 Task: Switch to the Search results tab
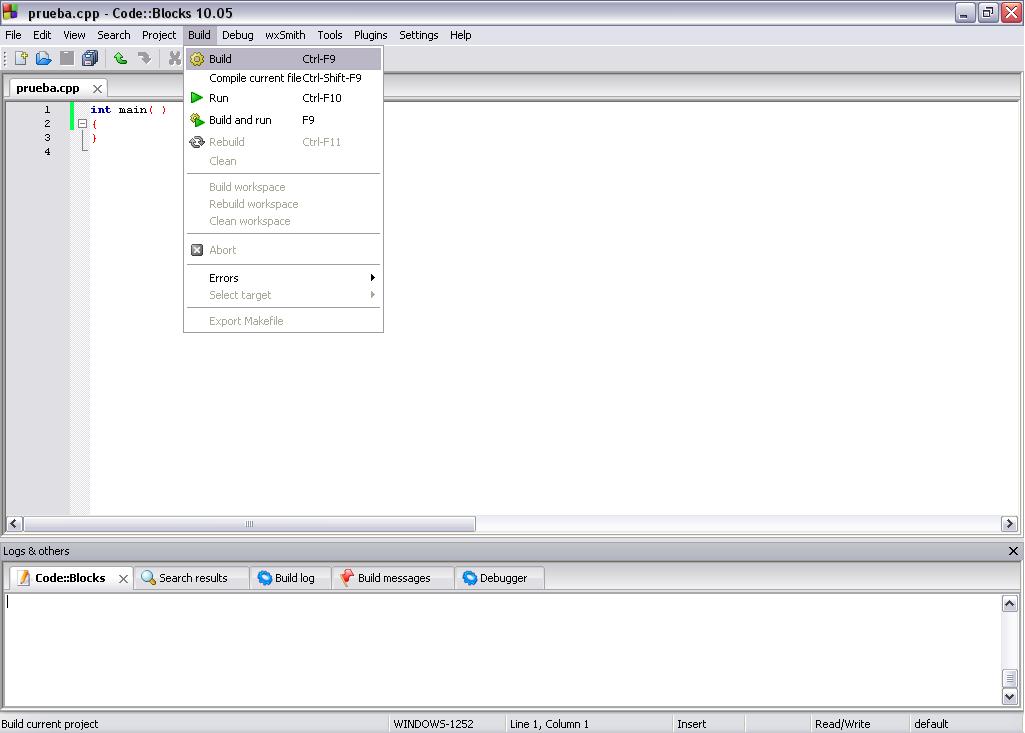(x=193, y=578)
